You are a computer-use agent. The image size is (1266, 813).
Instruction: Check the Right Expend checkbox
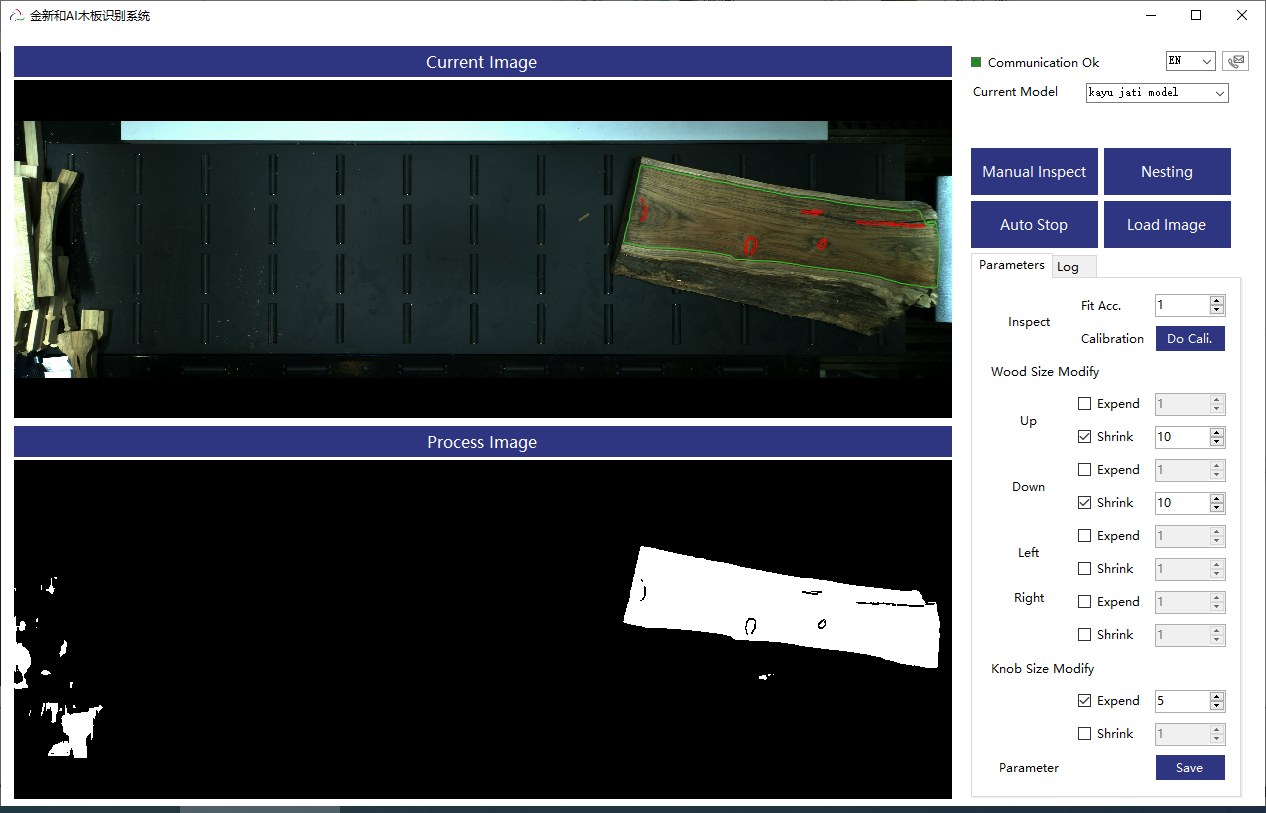coord(1084,602)
